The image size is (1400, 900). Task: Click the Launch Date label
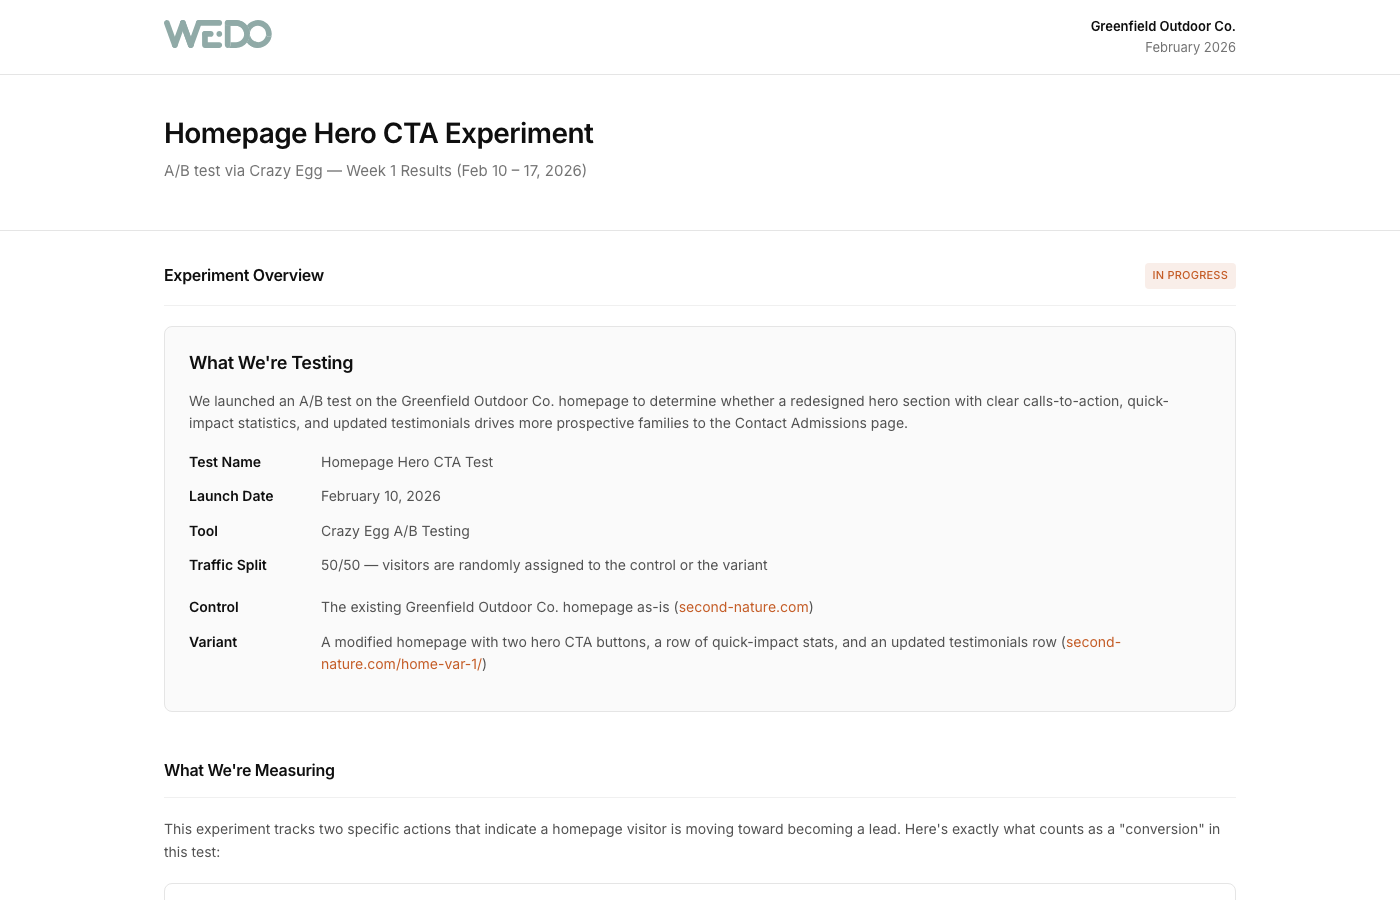pyautogui.click(x=231, y=496)
